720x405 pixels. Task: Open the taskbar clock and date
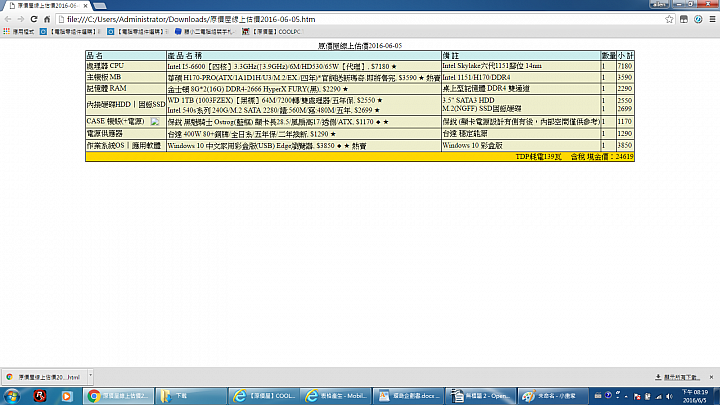point(694,396)
